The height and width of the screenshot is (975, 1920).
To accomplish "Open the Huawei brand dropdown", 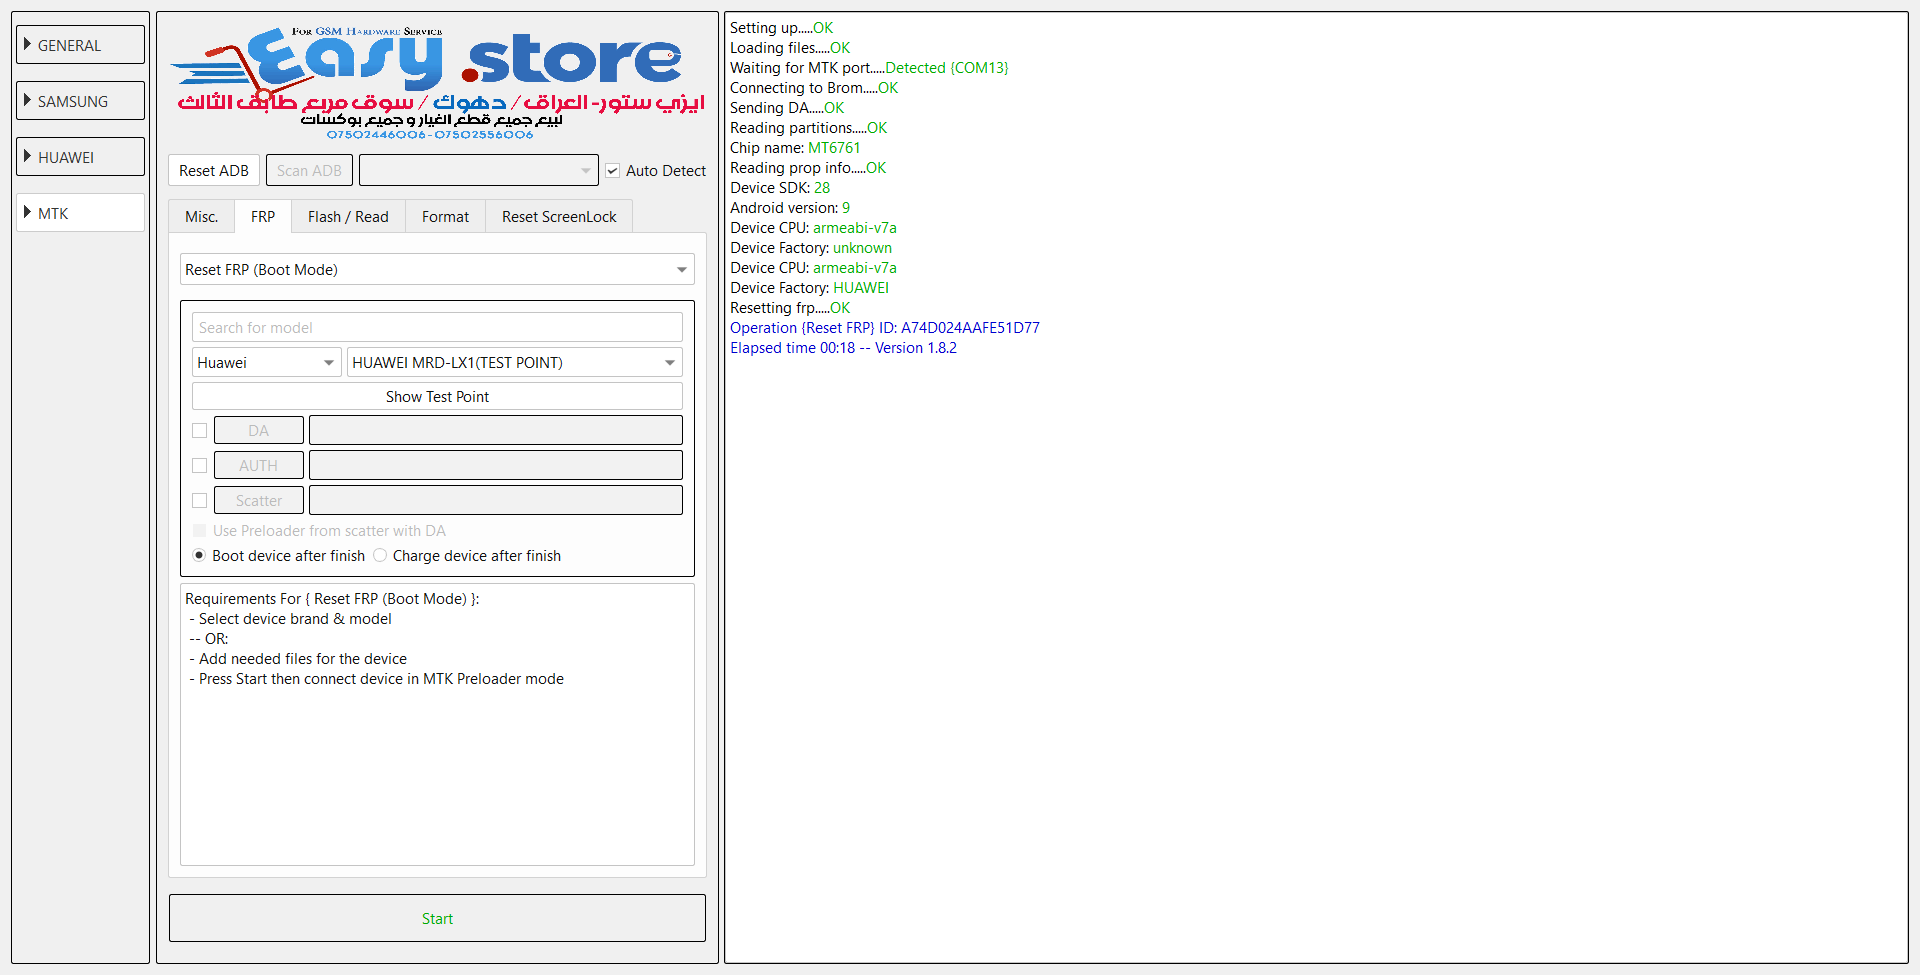I will 266,363.
